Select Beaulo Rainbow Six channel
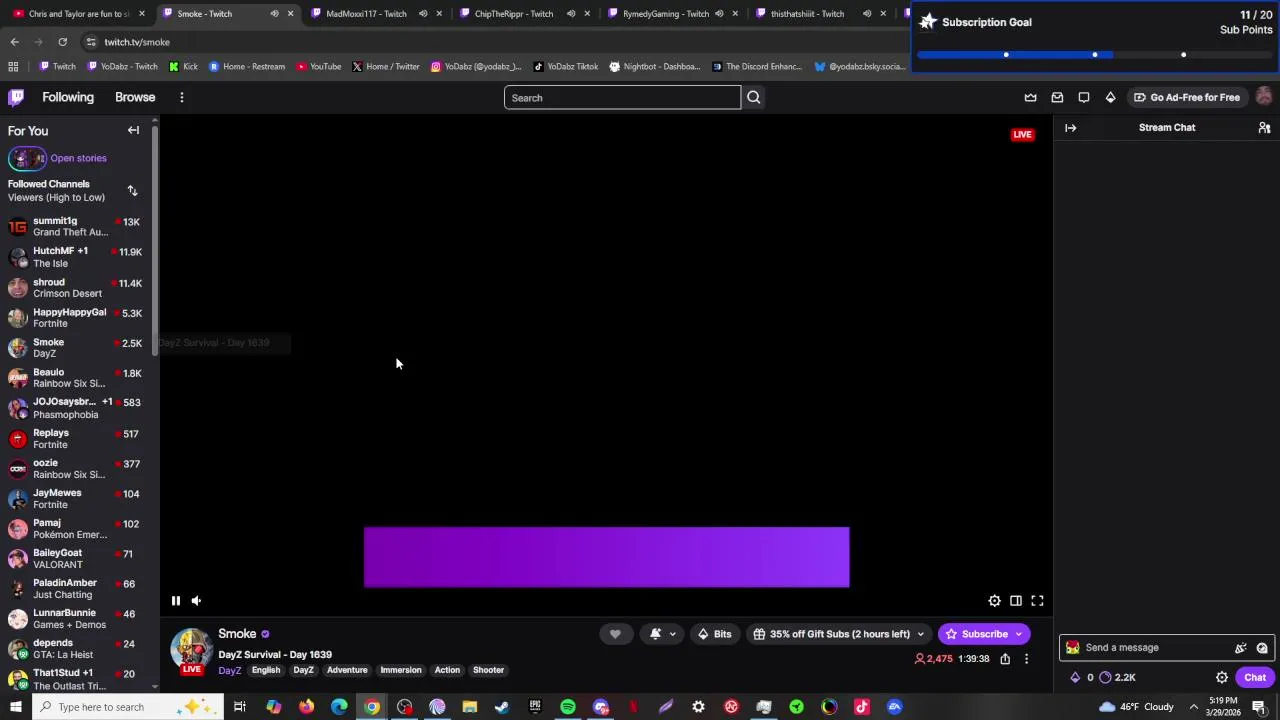 pyautogui.click(x=77, y=378)
